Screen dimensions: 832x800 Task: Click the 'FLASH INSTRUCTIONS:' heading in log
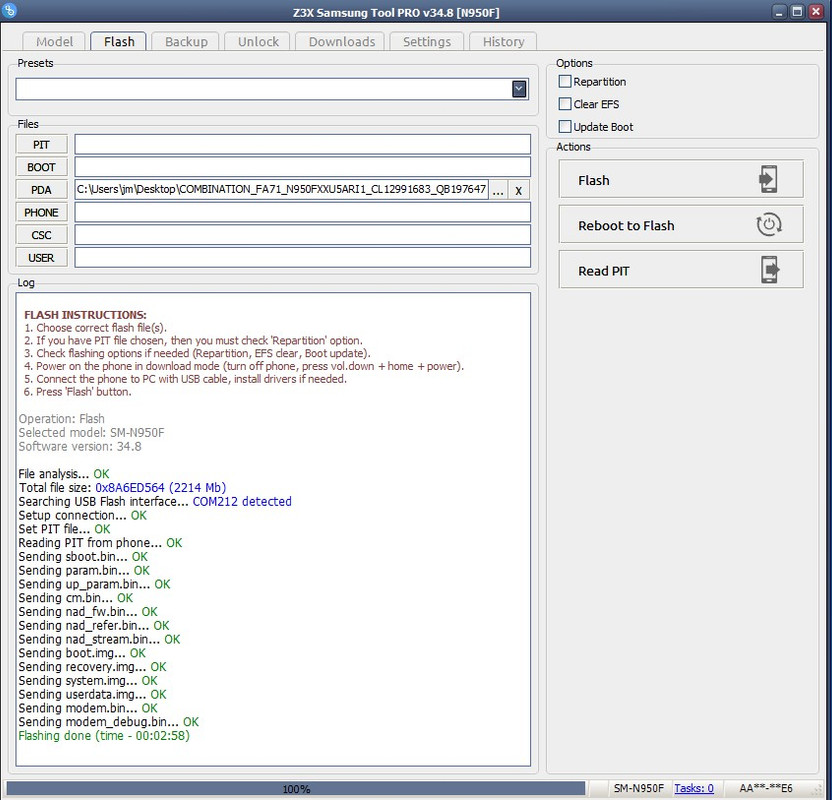coord(85,315)
